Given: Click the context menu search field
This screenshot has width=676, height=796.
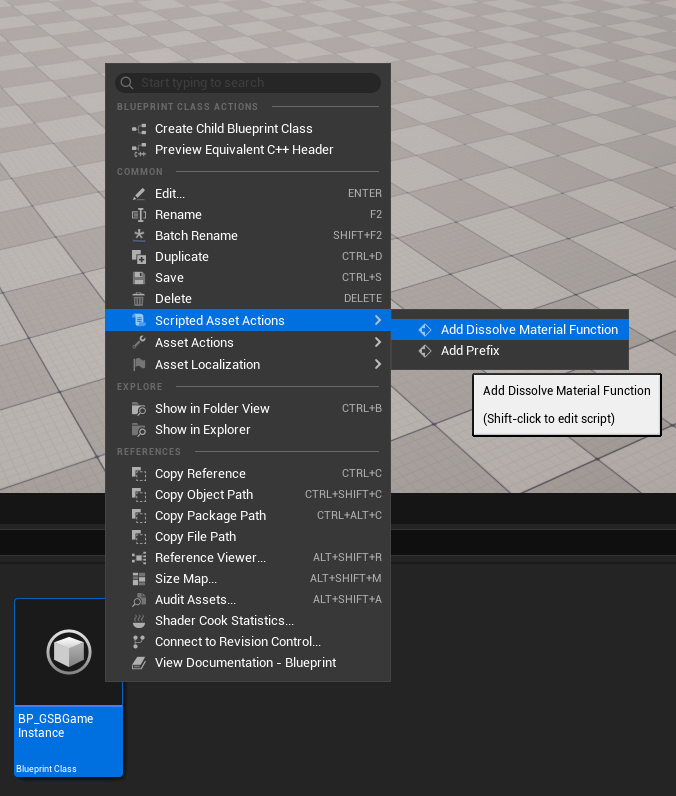Looking at the screenshot, I should 250,83.
